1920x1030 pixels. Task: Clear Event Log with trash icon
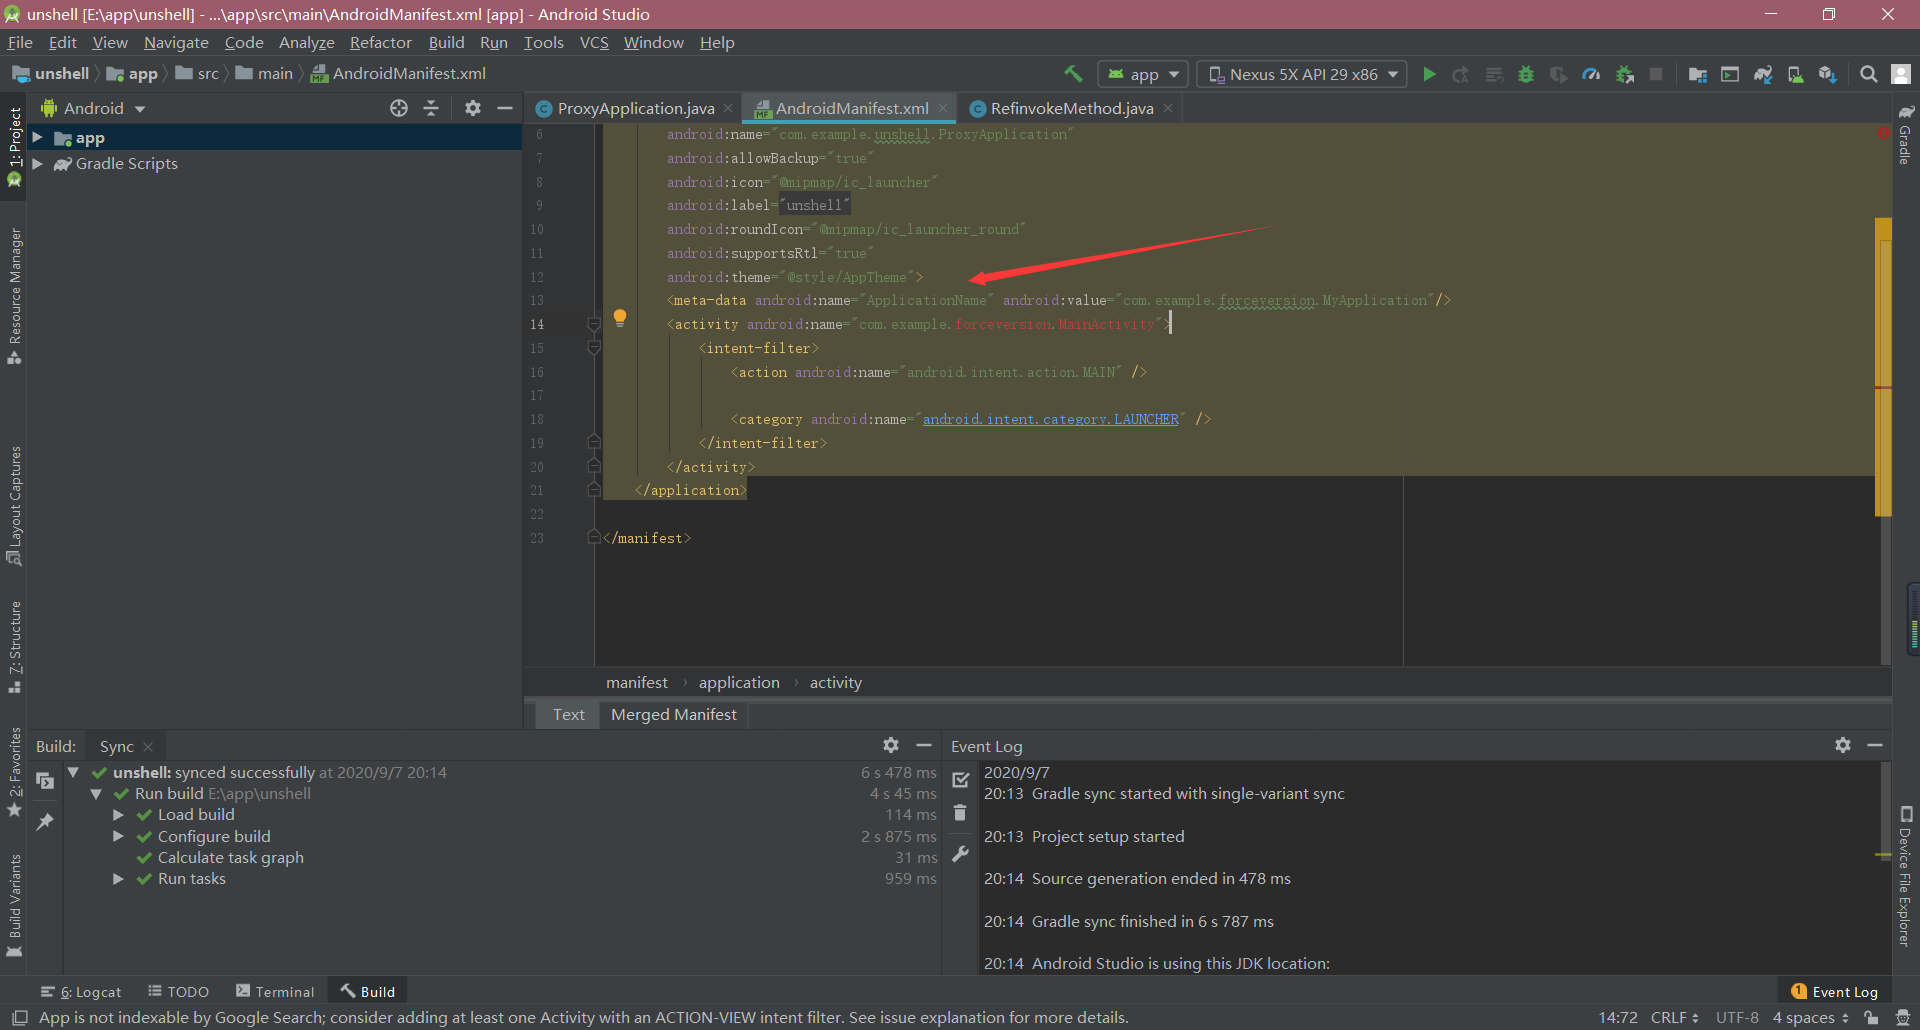coord(960,813)
